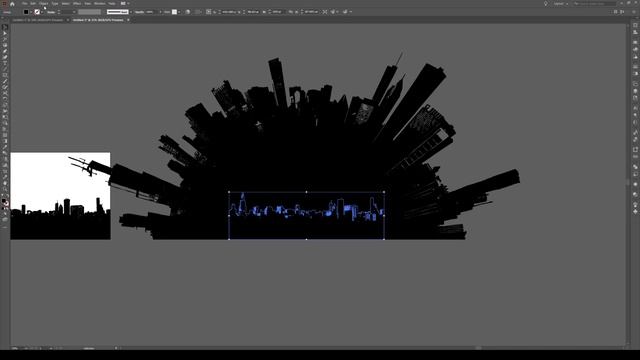The width and height of the screenshot is (640, 360).
Task: Click the black fill swatch in control bar
Action: tap(26, 12)
